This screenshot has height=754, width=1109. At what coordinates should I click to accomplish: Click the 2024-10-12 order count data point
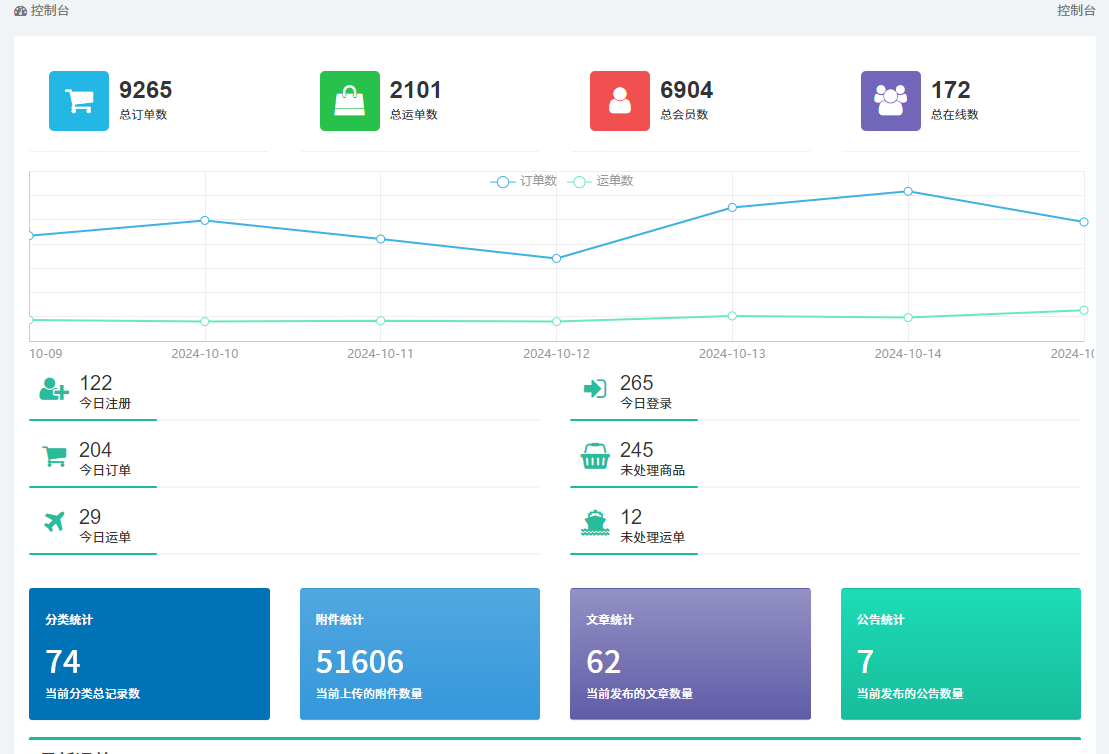(x=557, y=259)
